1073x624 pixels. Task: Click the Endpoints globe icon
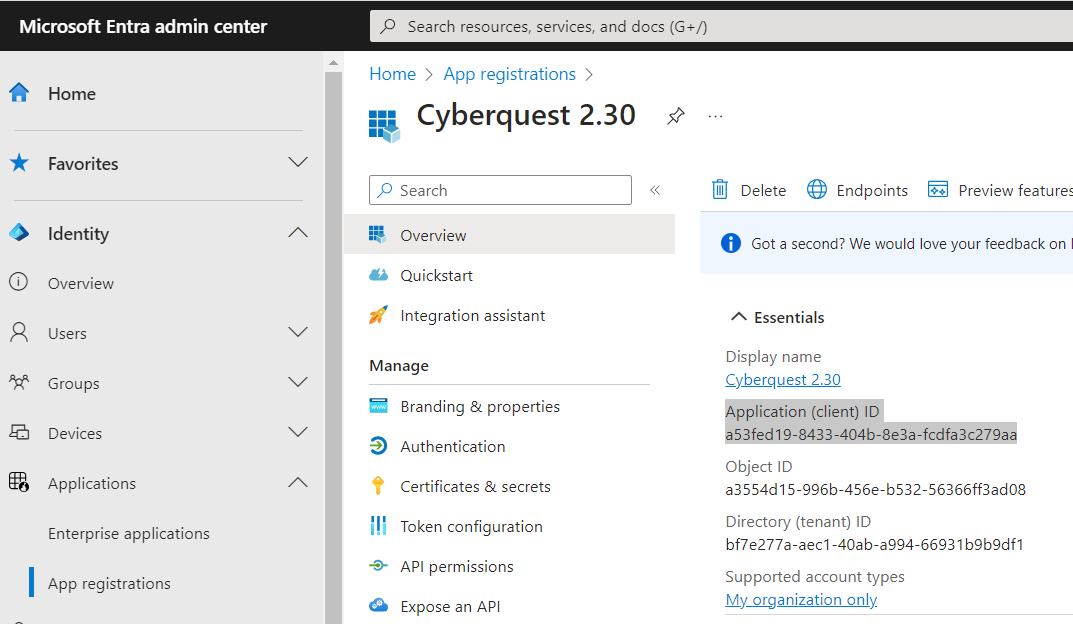click(x=817, y=190)
